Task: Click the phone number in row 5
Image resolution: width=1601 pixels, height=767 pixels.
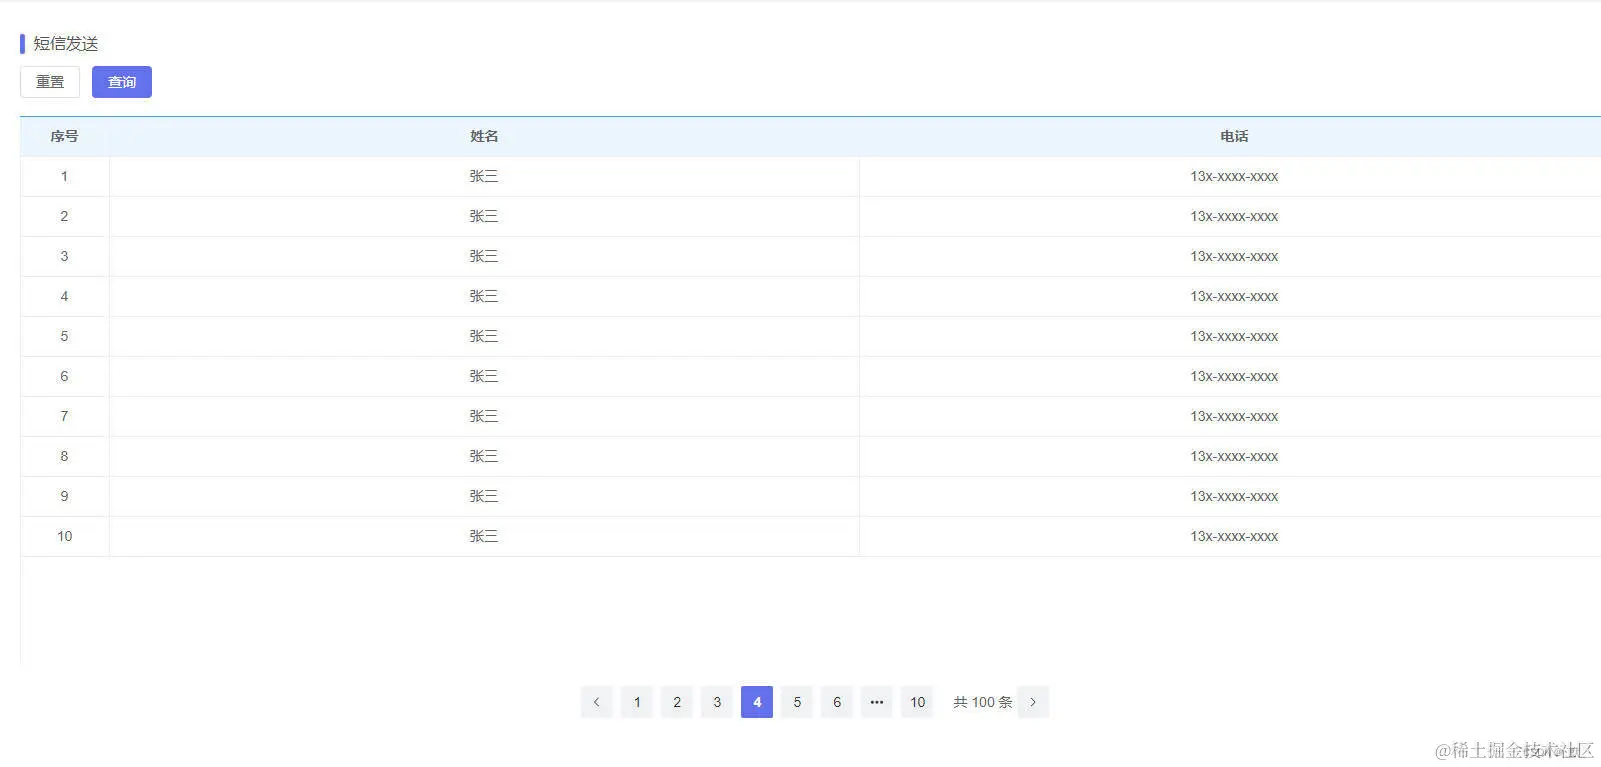Action: pyautogui.click(x=1234, y=336)
